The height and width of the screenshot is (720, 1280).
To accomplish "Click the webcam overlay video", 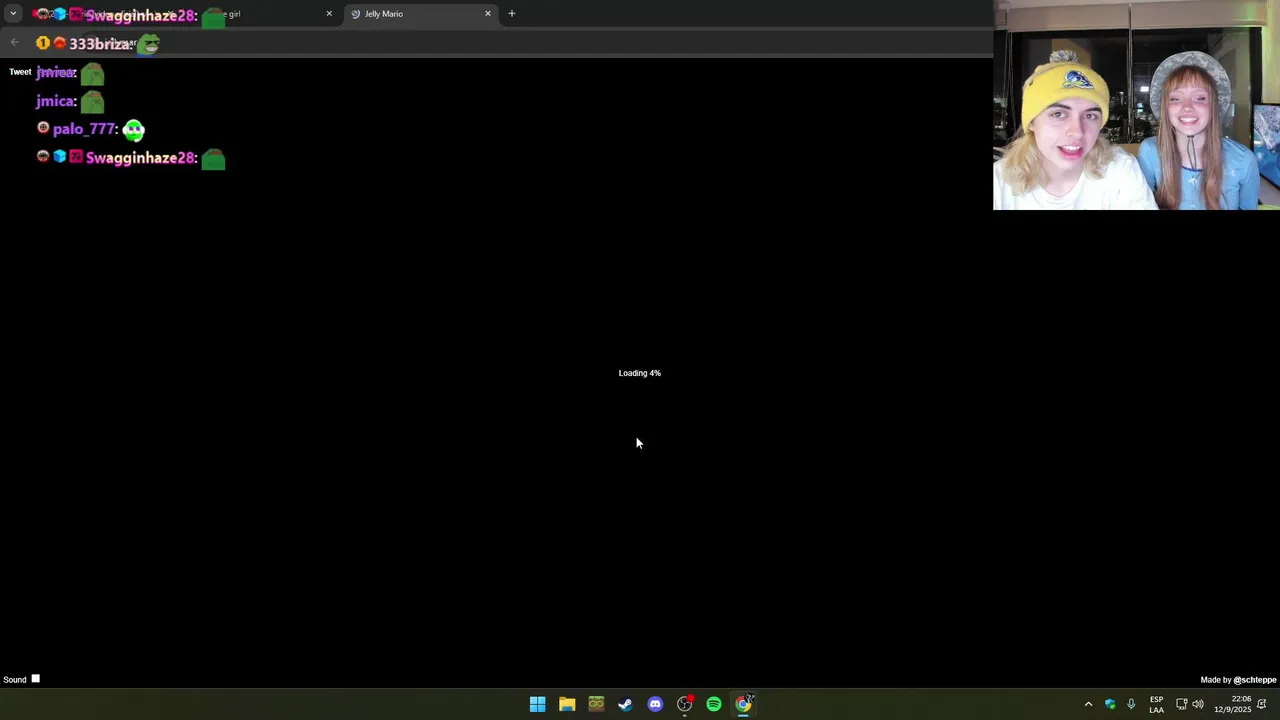I will pyautogui.click(x=1136, y=105).
